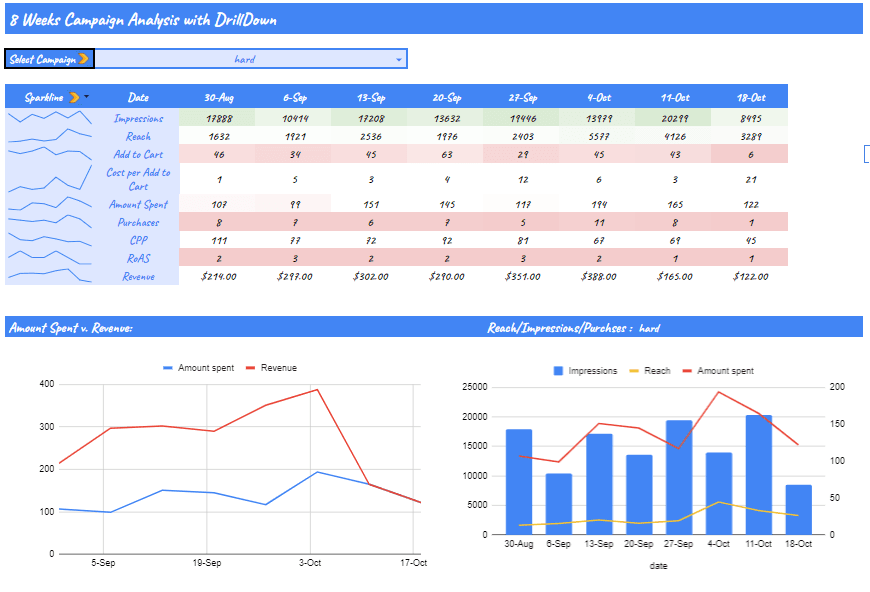Click the orange chevron beside the Sparkline header
Viewport: 870px width, 592px height.
click(x=74, y=98)
